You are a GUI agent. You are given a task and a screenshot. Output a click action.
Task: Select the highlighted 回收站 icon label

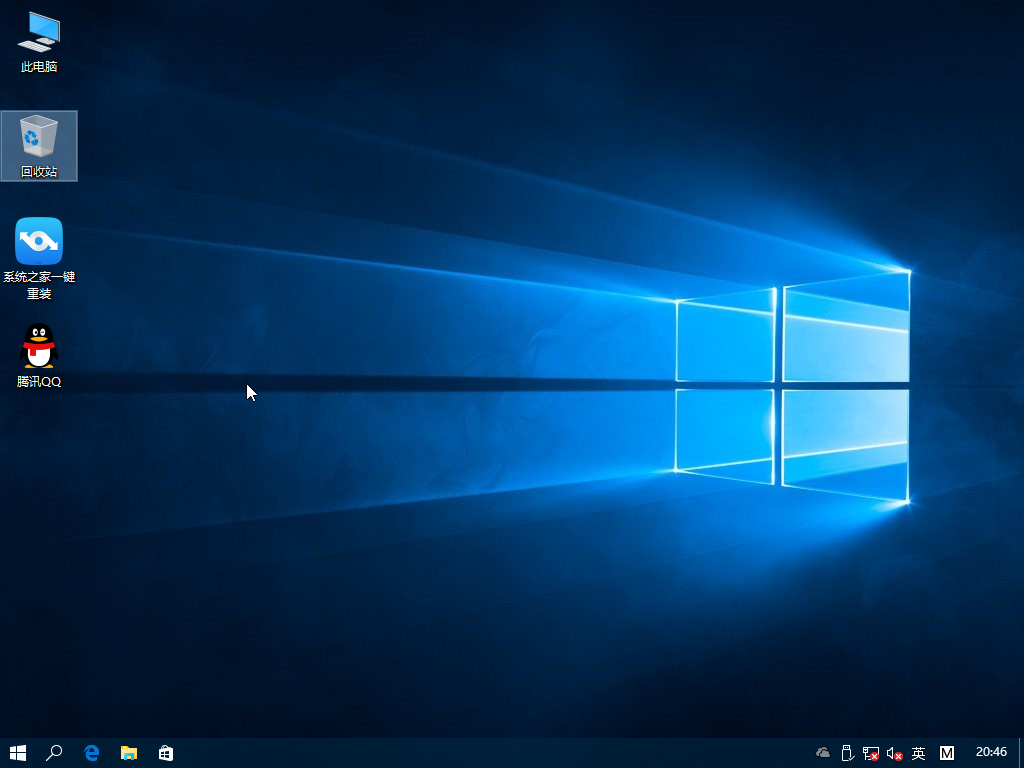[39, 170]
